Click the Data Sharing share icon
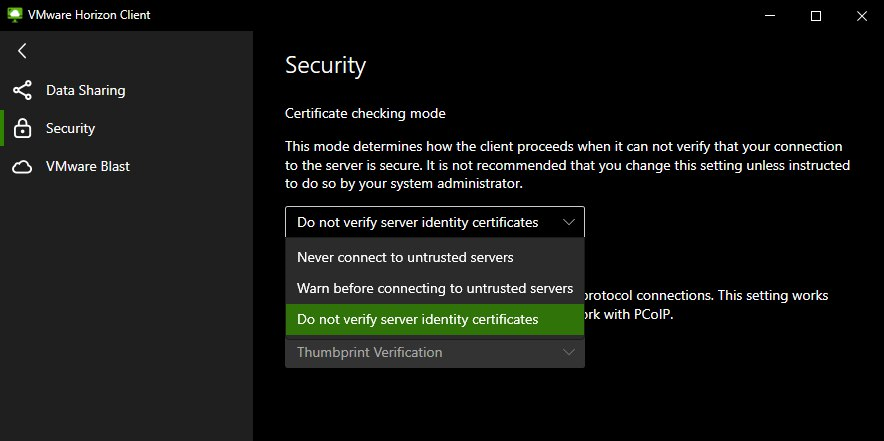 22,90
